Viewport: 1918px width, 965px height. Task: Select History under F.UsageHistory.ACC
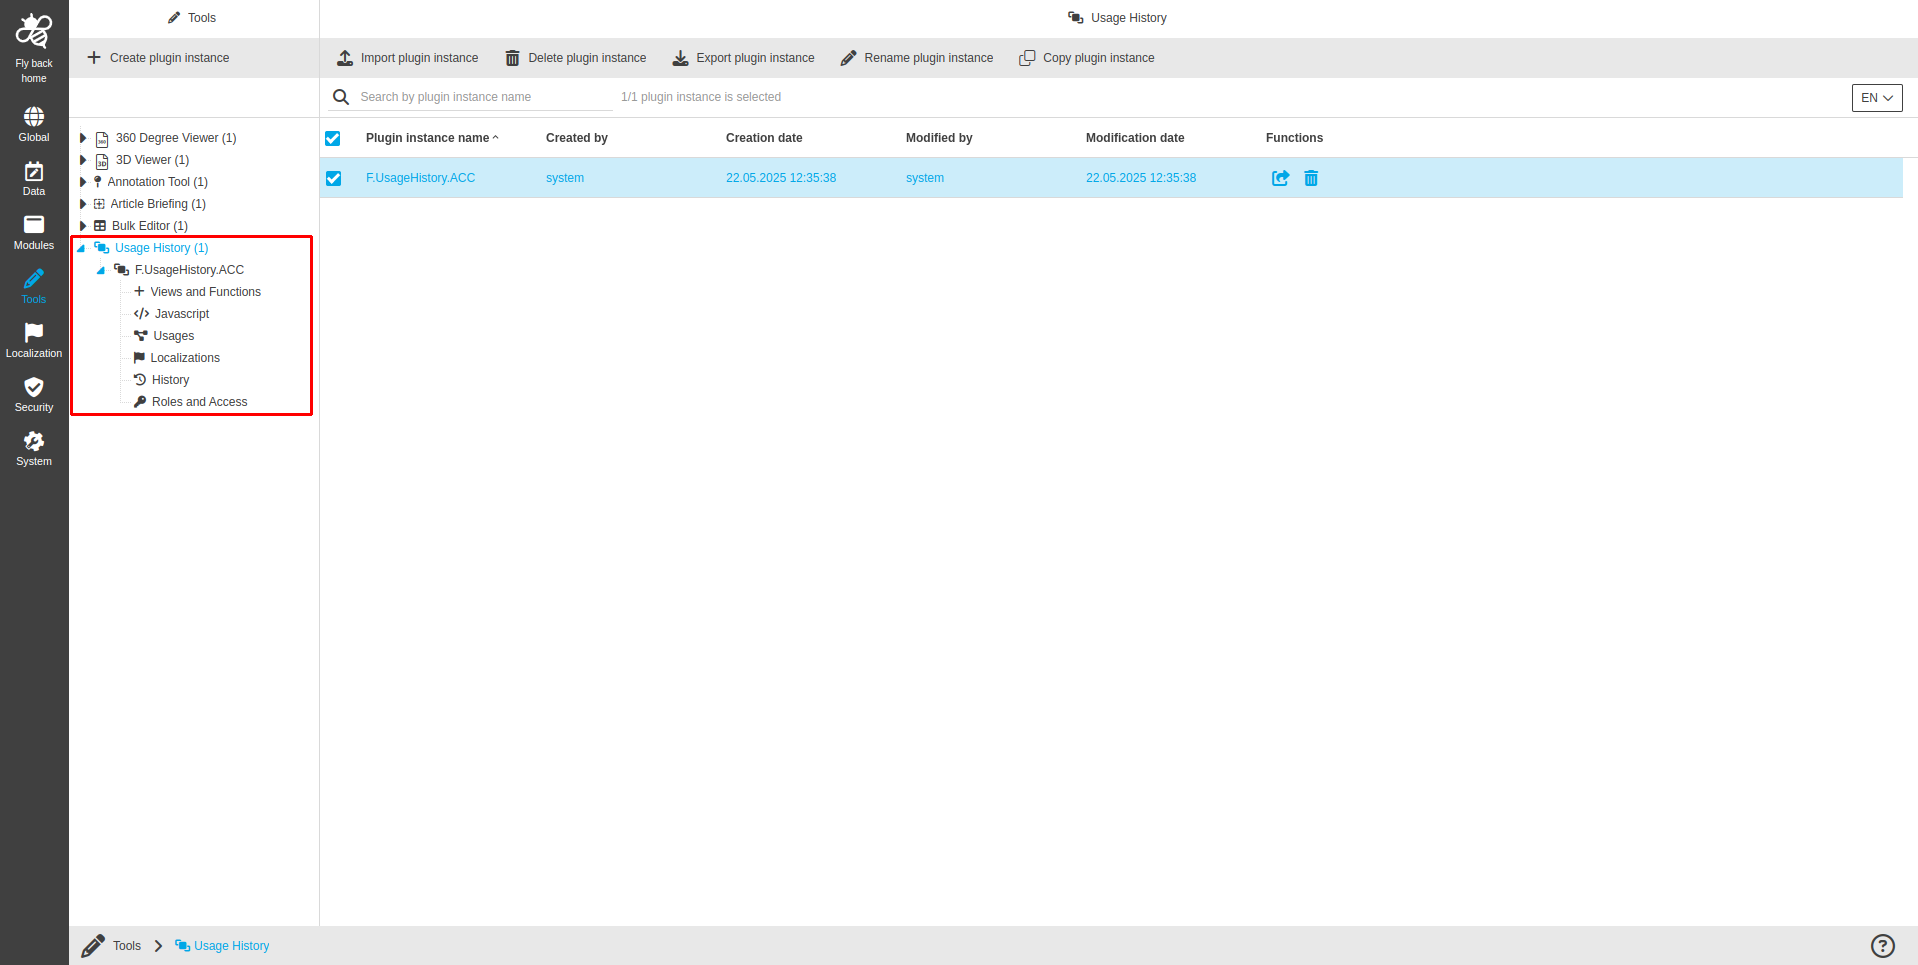point(170,380)
